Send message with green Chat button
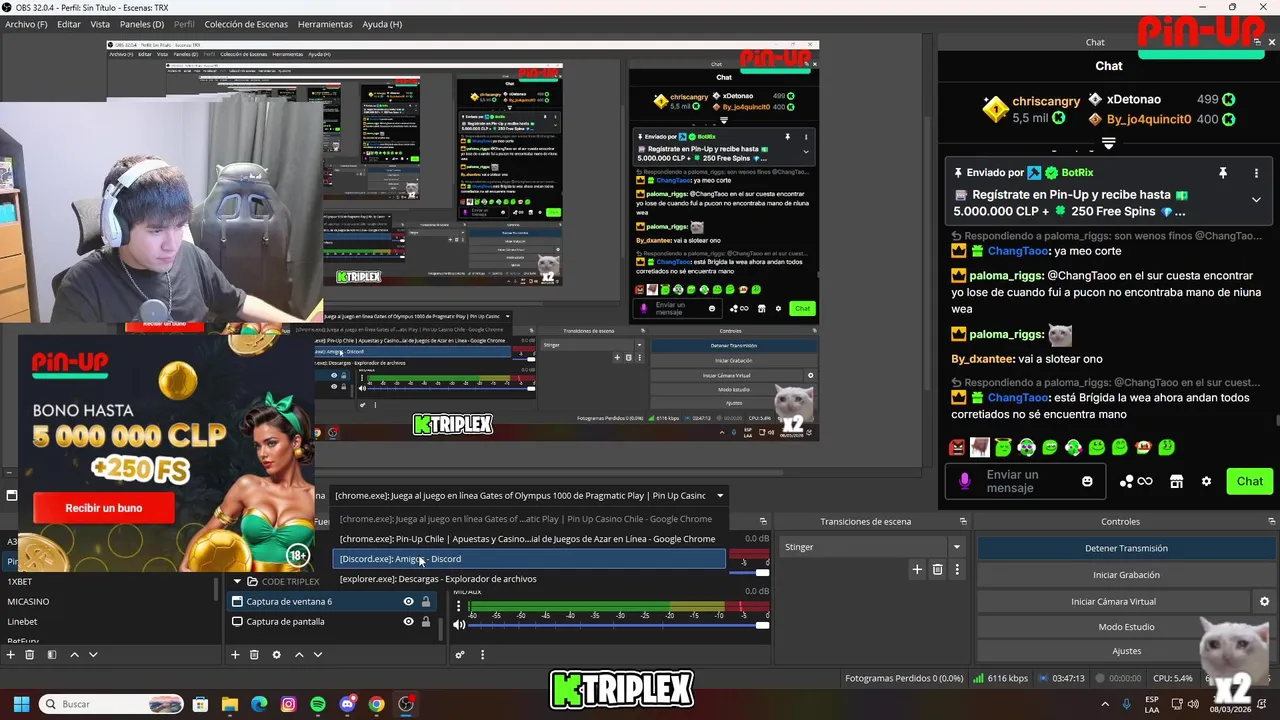The image size is (1280, 720). 1249,481
